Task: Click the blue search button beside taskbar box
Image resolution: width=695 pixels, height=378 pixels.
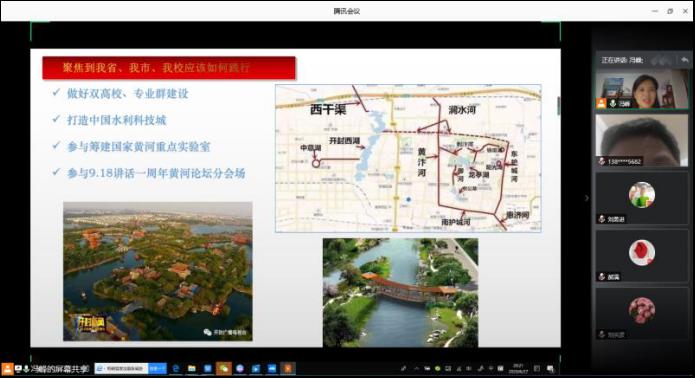Action: (x=157, y=368)
